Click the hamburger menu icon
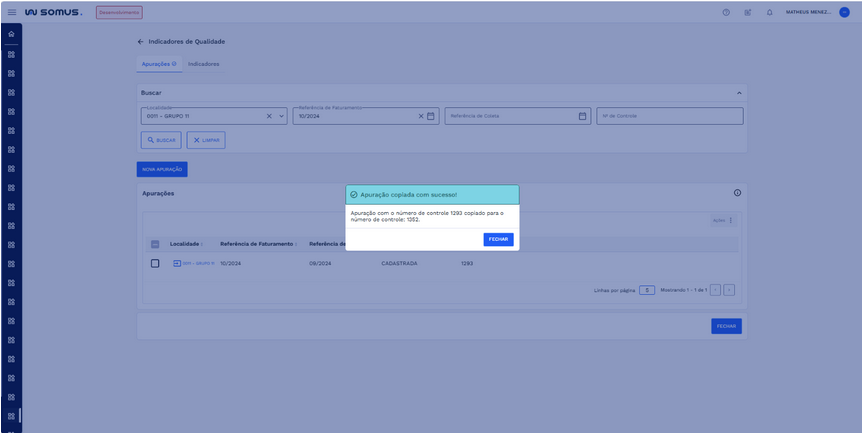Viewport: 862px width, 433px height. point(12,12)
